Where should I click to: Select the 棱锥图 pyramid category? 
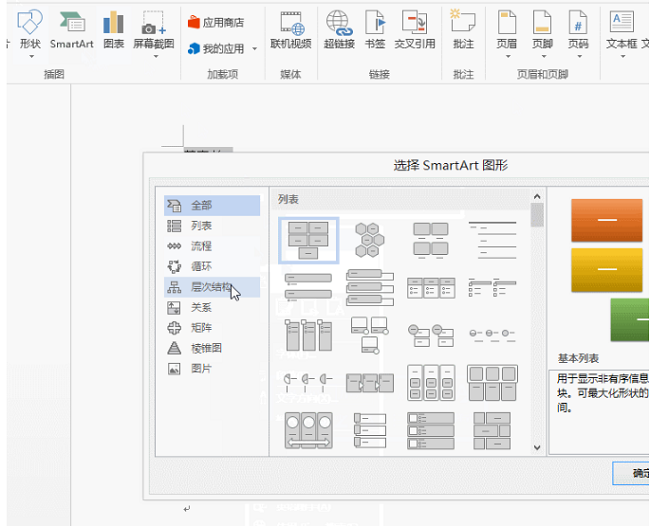(212, 348)
